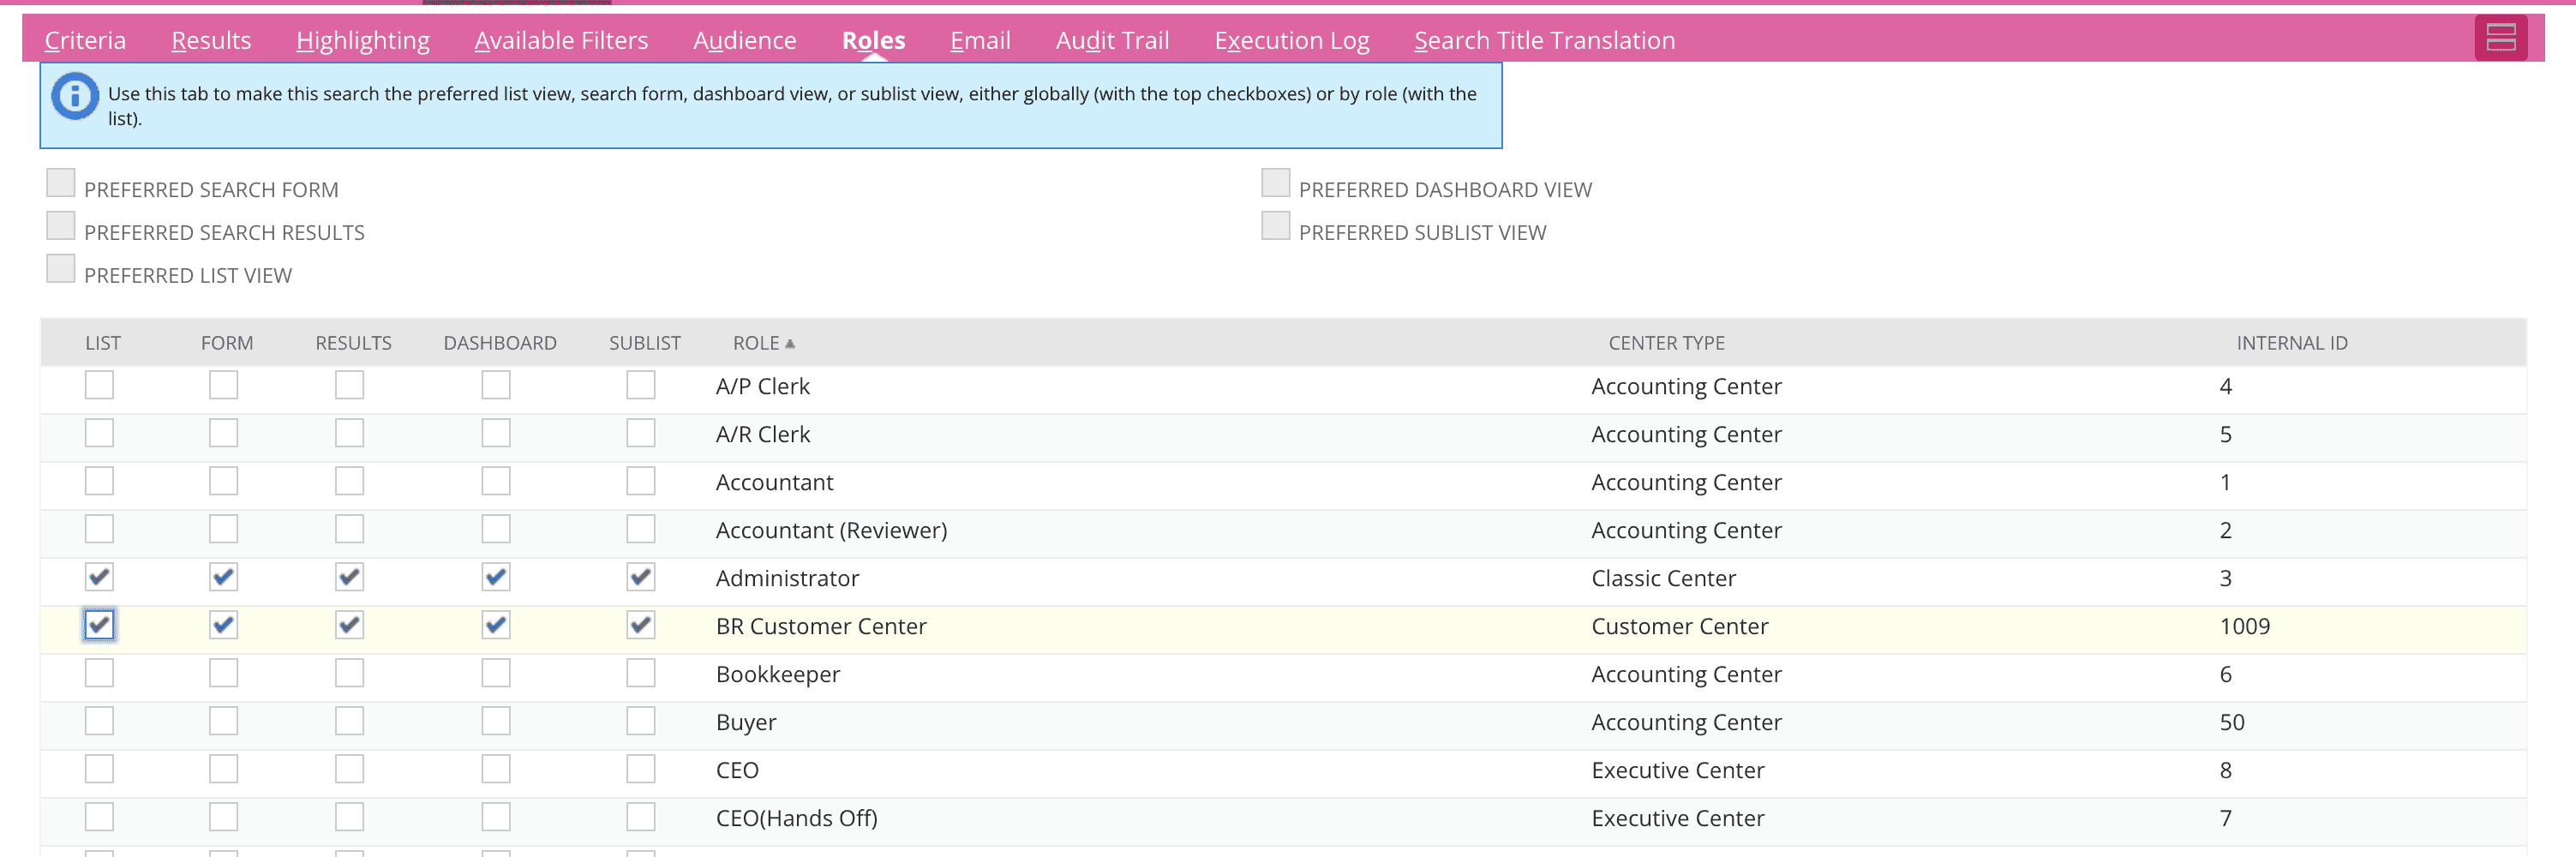Switch to the Email tab

coord(980,40)
